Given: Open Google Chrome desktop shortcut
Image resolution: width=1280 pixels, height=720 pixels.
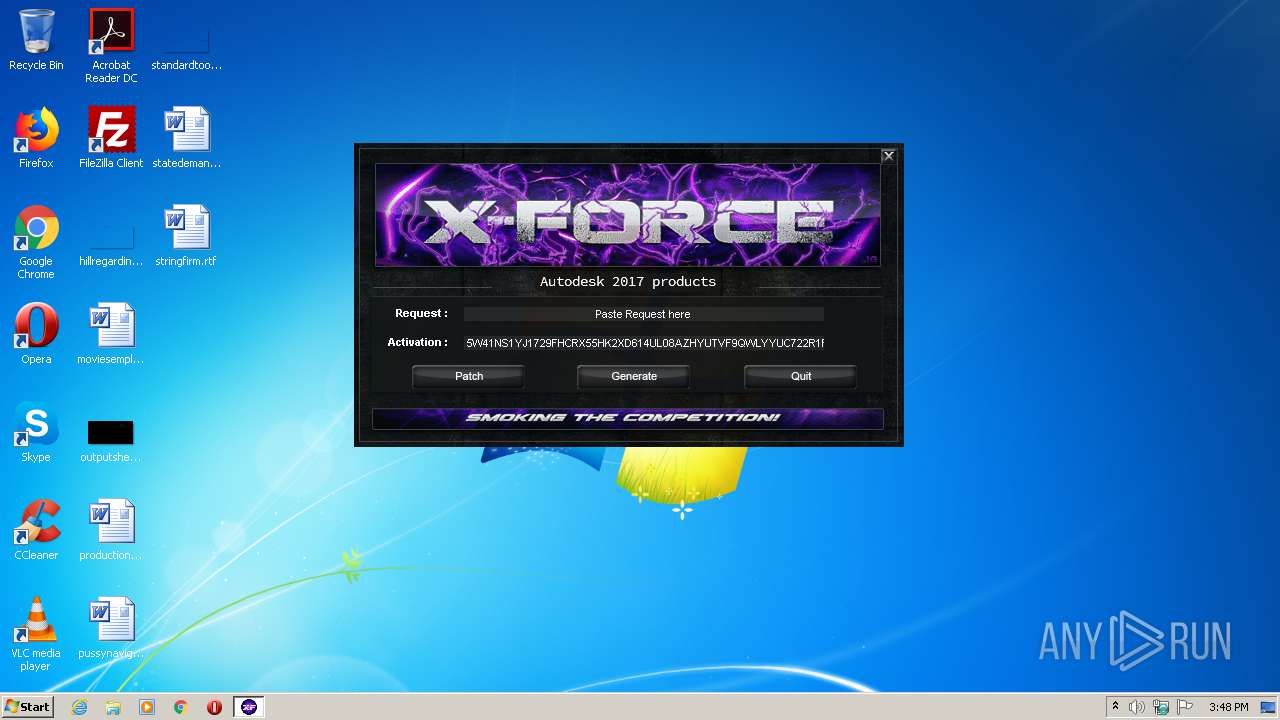Looking at the screenshot, I should pyautogui.click(x=36, y=242).
